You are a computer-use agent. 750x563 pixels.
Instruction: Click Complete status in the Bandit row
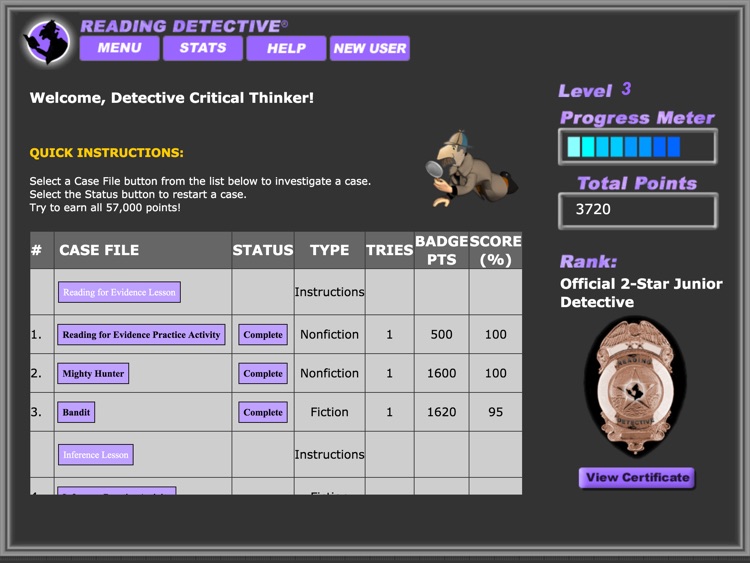coord(263,412)
